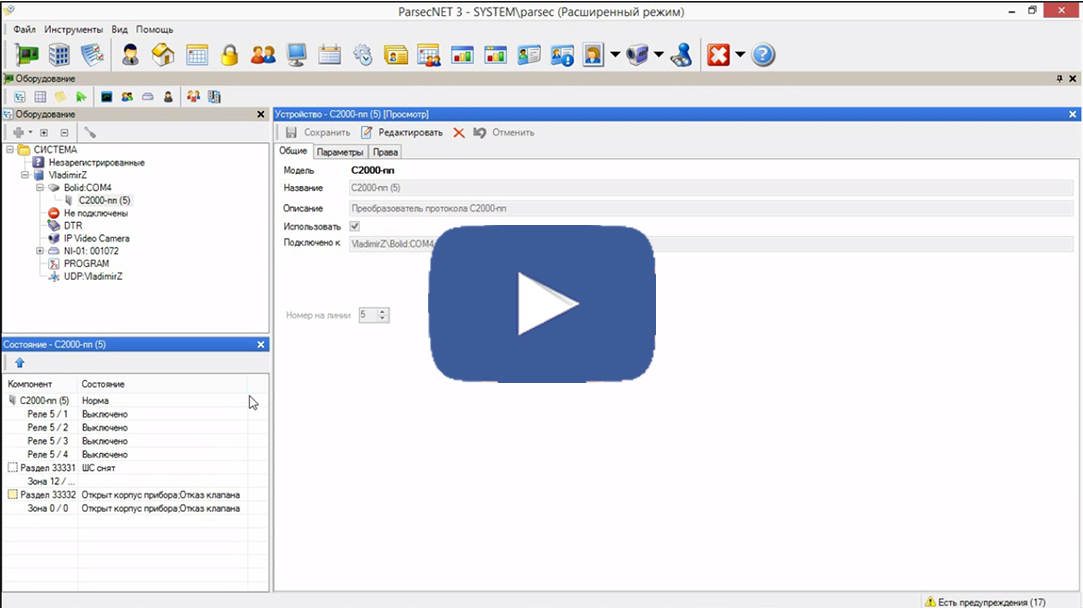The width and height of the screenshot is (1083, 609).
Task: Switch to the Права tab
Action: [x=385, y=152]
